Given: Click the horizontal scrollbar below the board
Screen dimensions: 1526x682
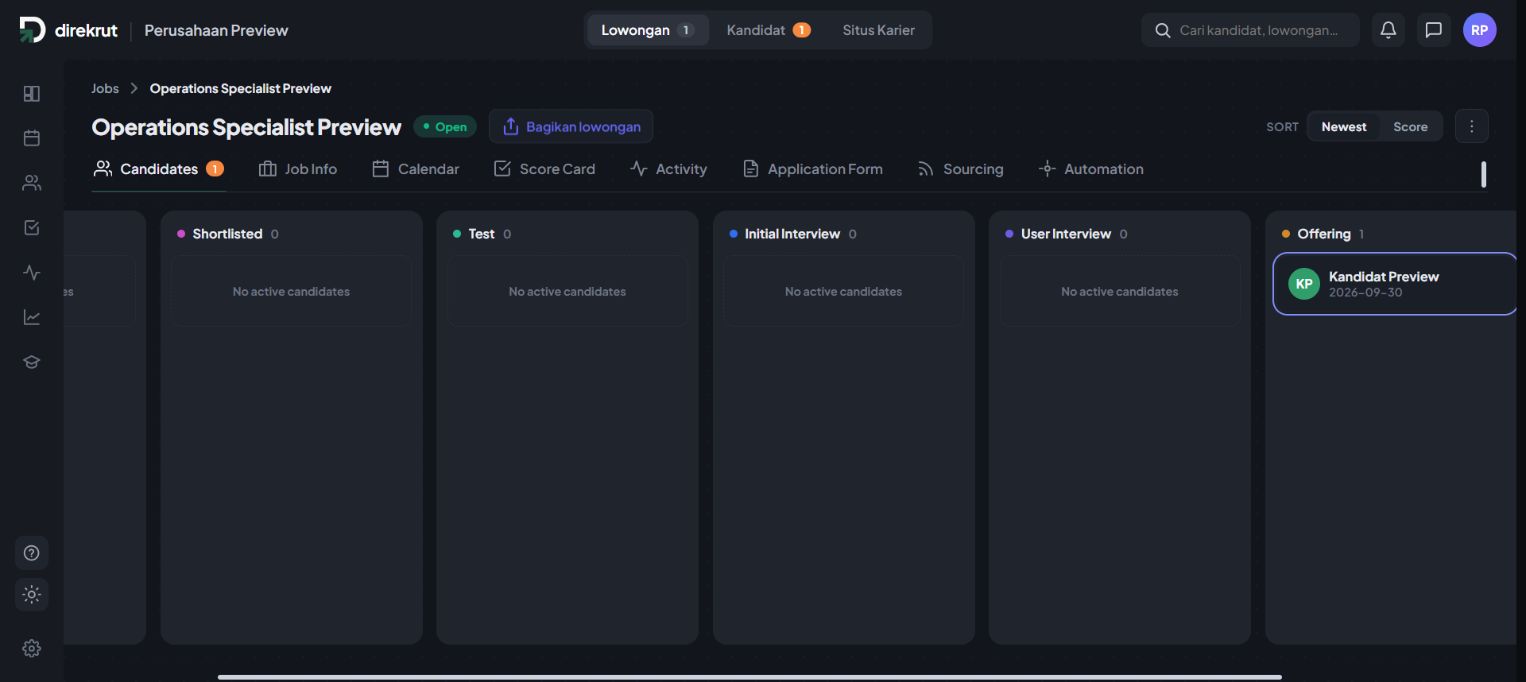Looking at the screenshot, I should (x=750, y=677).
